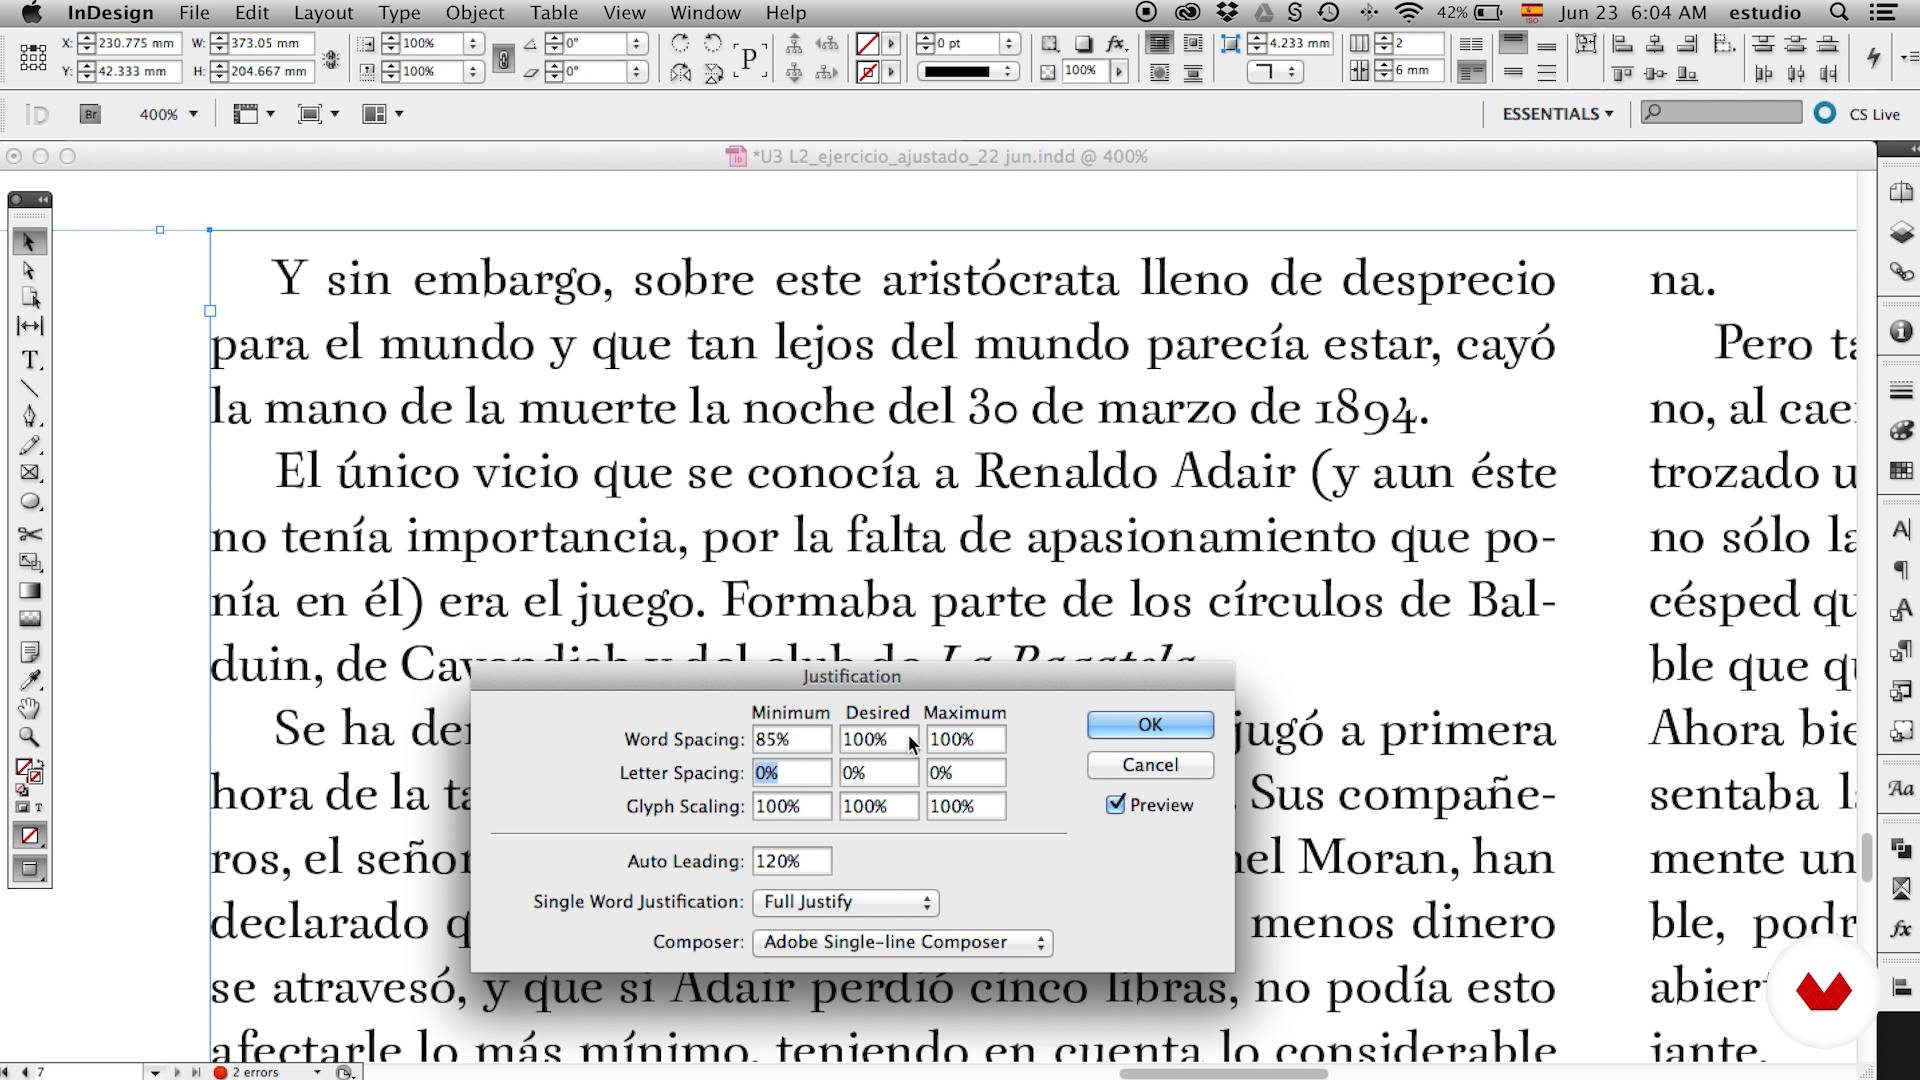Select the Type tool
The image size is (1920, 1080).
tap(30, 360)
